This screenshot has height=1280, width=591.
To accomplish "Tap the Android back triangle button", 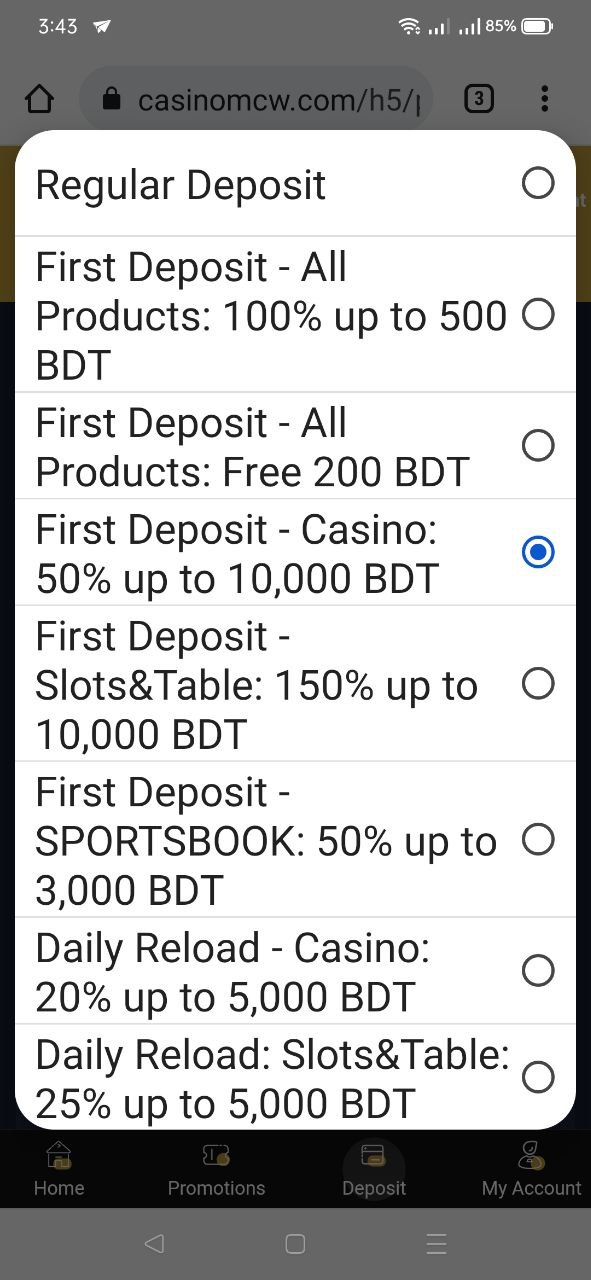I will pyautogui.click(x=154, y=1243).
